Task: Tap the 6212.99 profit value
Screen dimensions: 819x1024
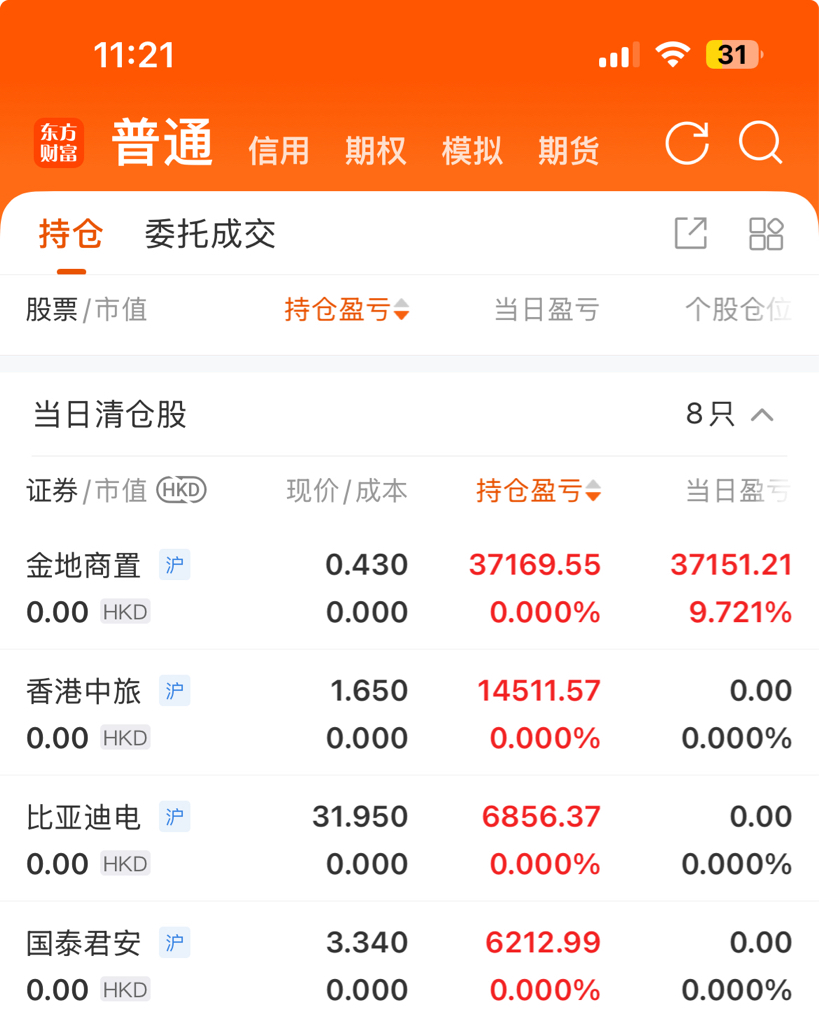Action: click(543, 943)
